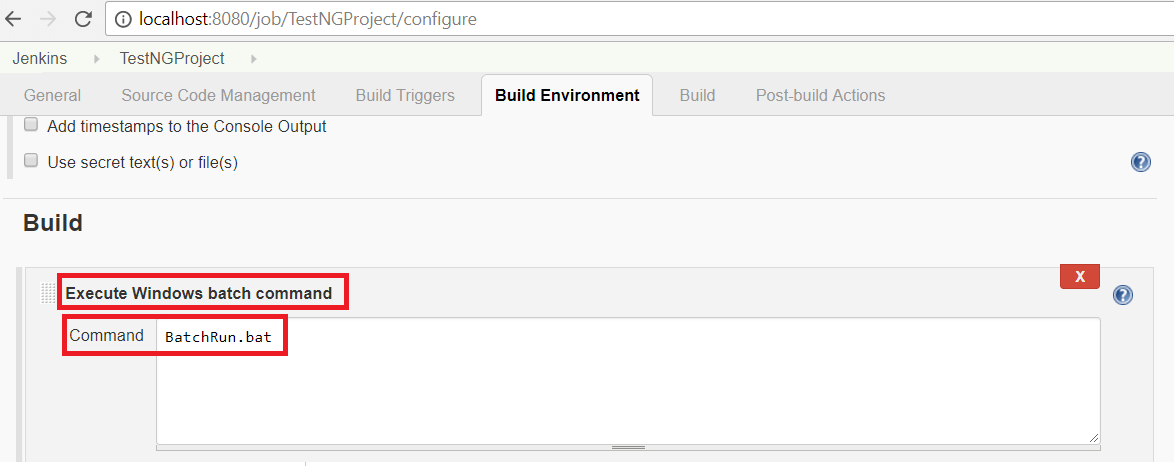Click the resize bar under the Command textarea
This screenshot has height=466, width=1174.
(x=628, y=447)
